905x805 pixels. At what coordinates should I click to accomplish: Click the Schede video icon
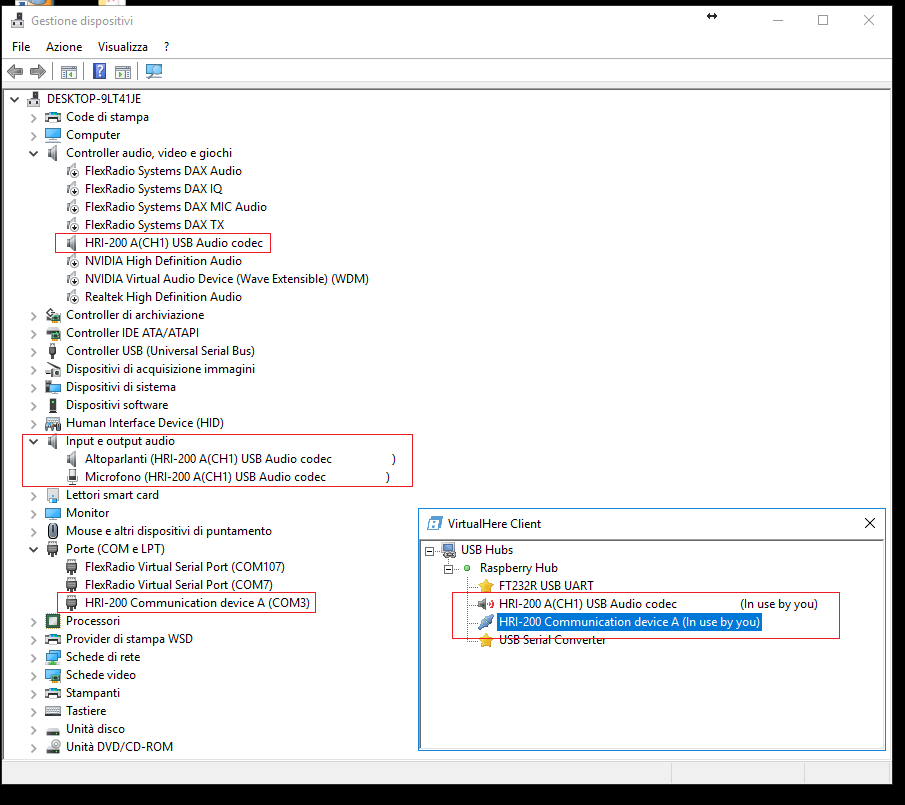pyautogui.click(x=53, y=675)
